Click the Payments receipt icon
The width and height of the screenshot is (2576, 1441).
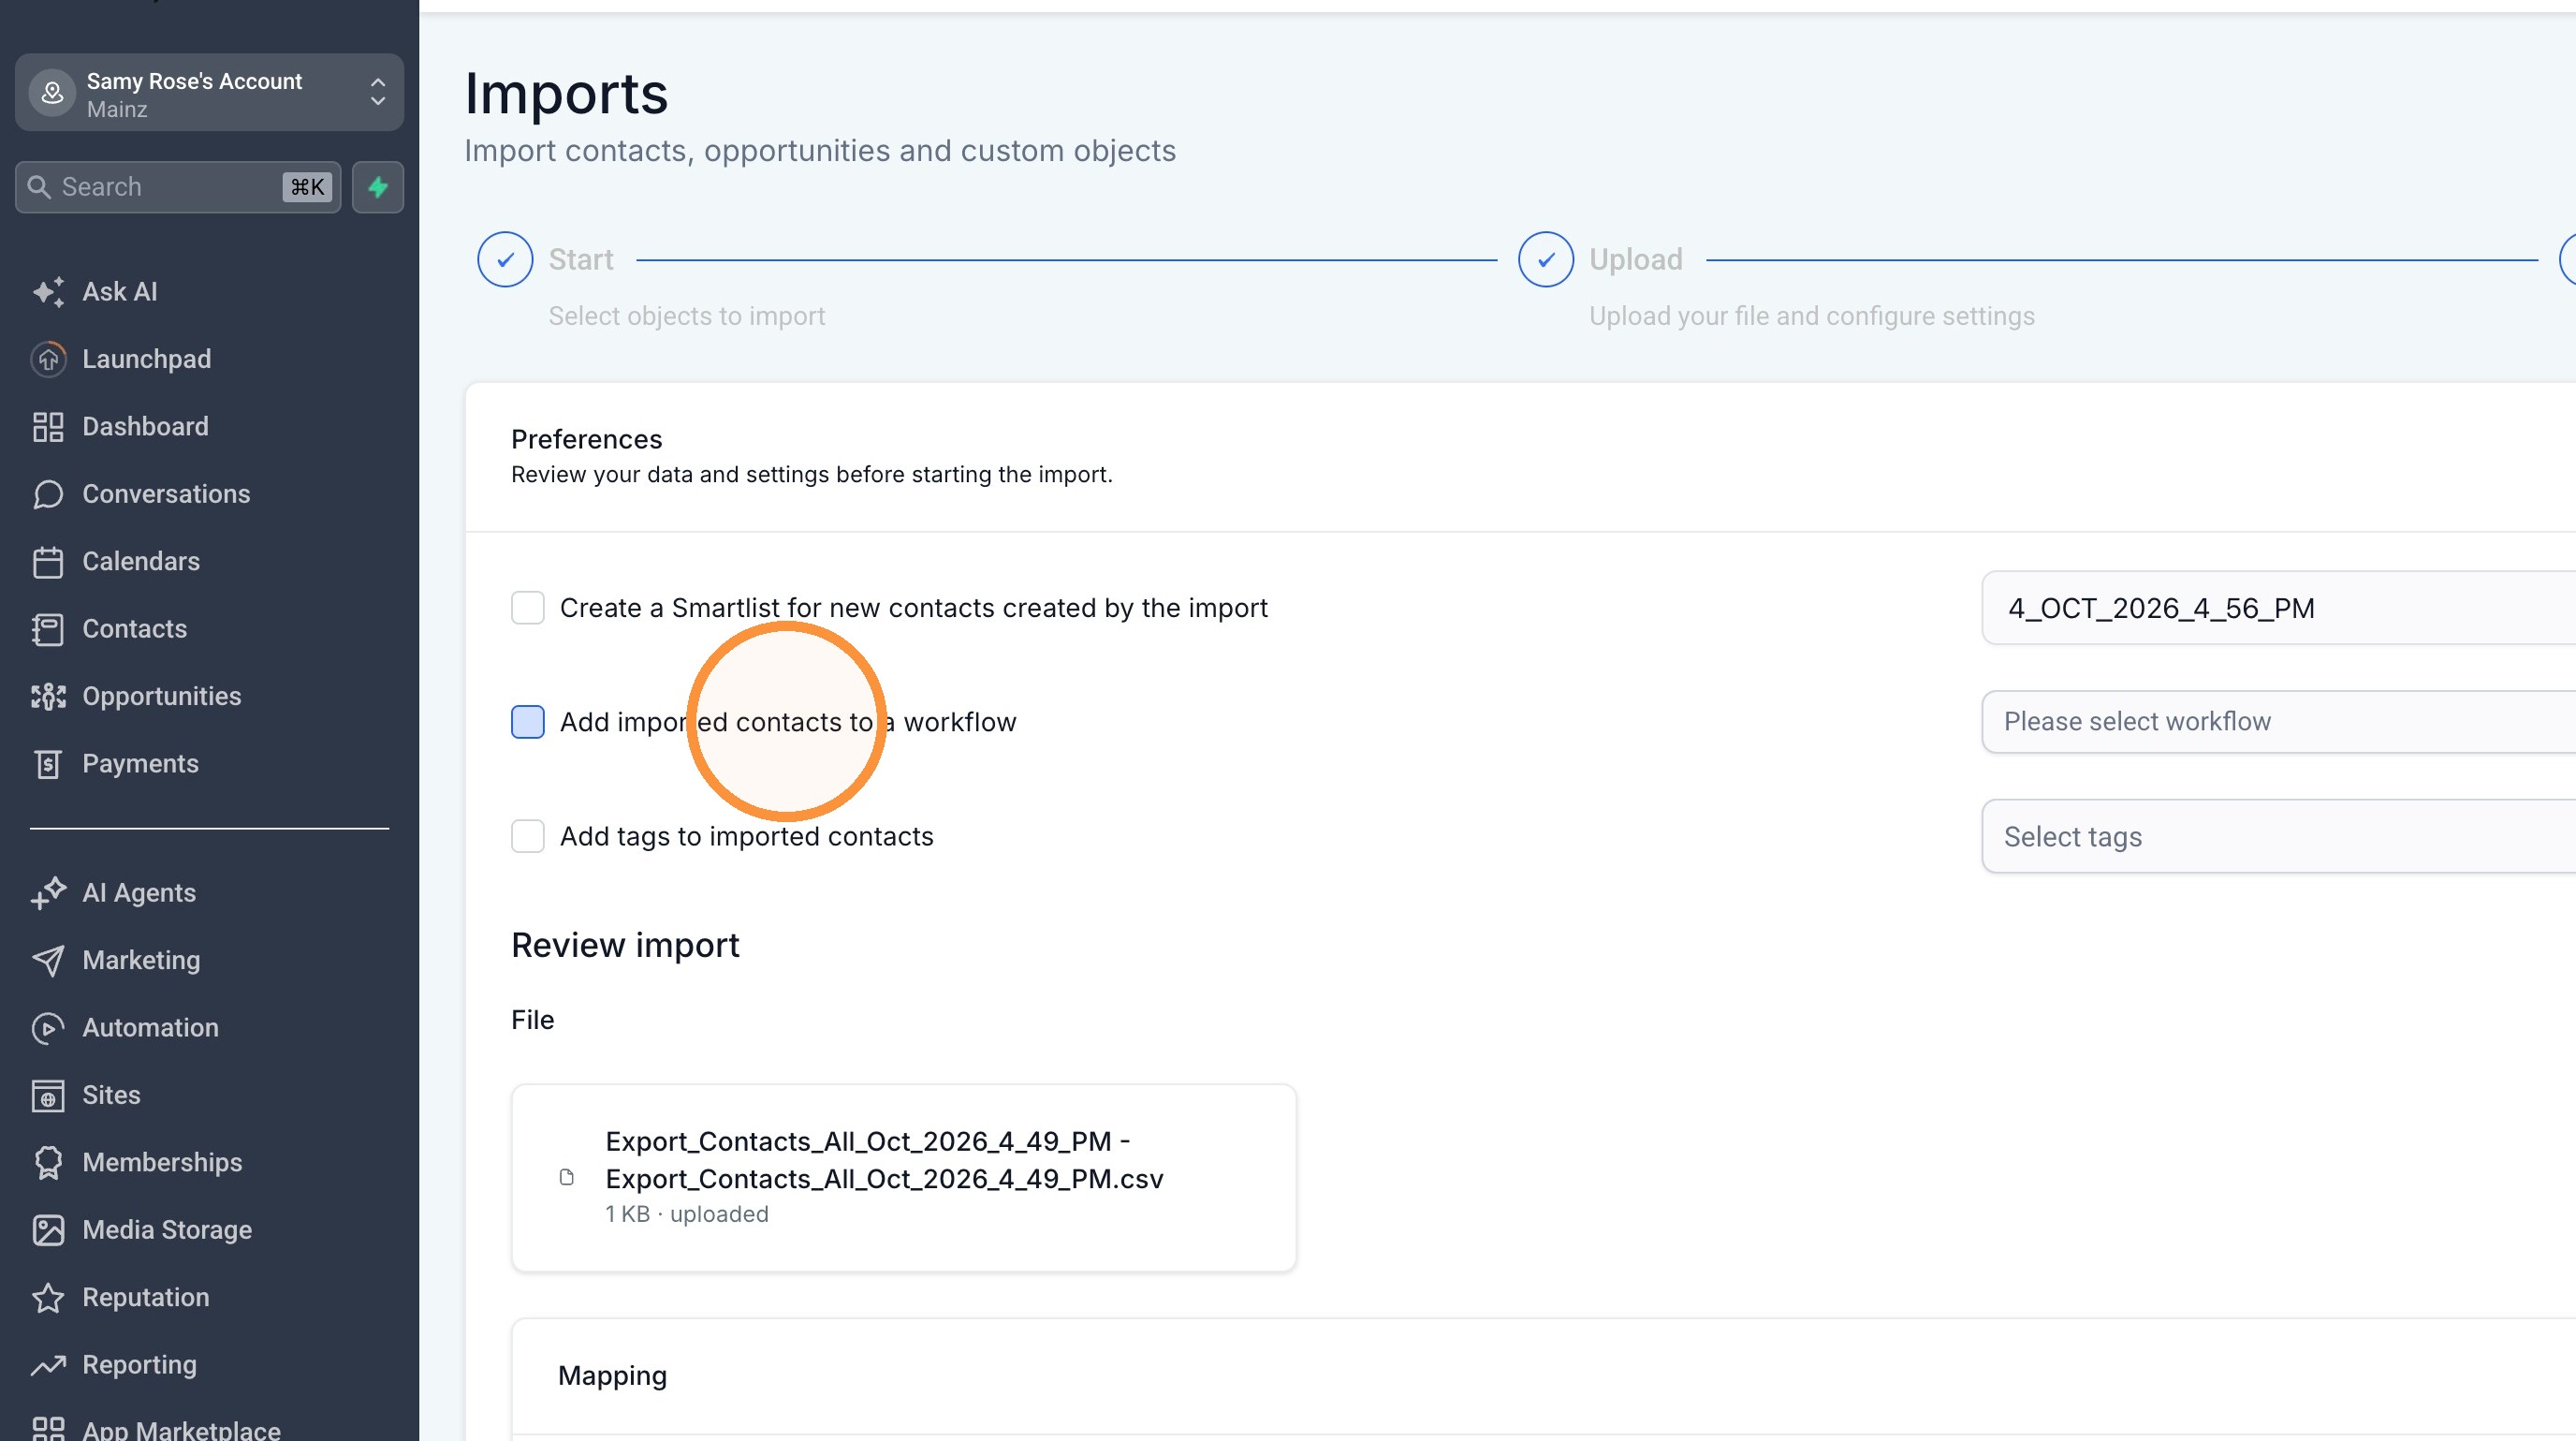click(x=48, y=764)
